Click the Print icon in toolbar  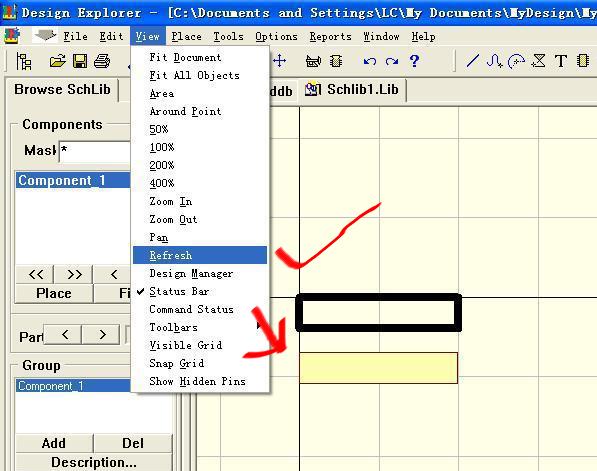[x=102, y=61]
